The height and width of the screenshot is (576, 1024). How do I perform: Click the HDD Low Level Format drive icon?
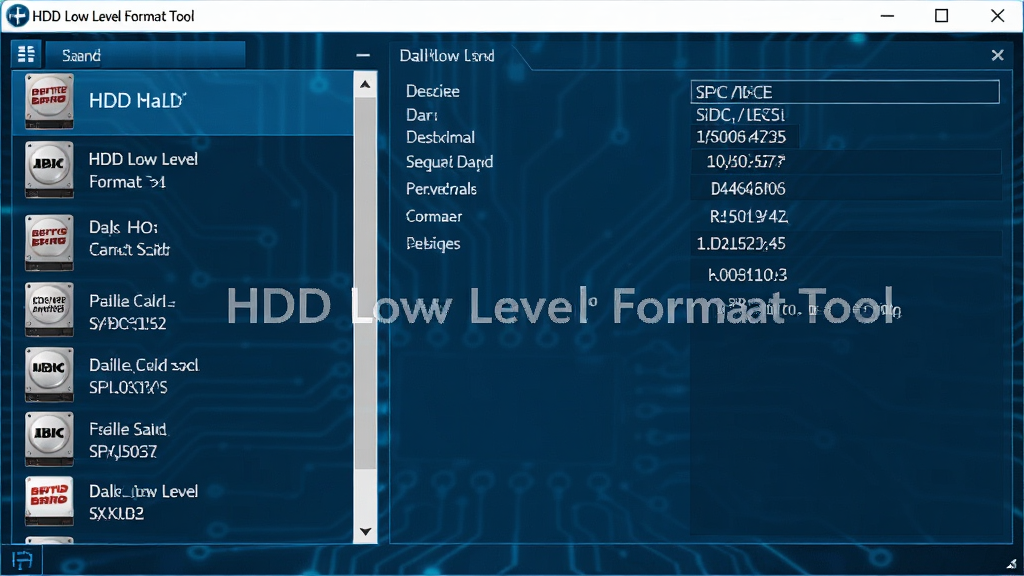point(49,170)
